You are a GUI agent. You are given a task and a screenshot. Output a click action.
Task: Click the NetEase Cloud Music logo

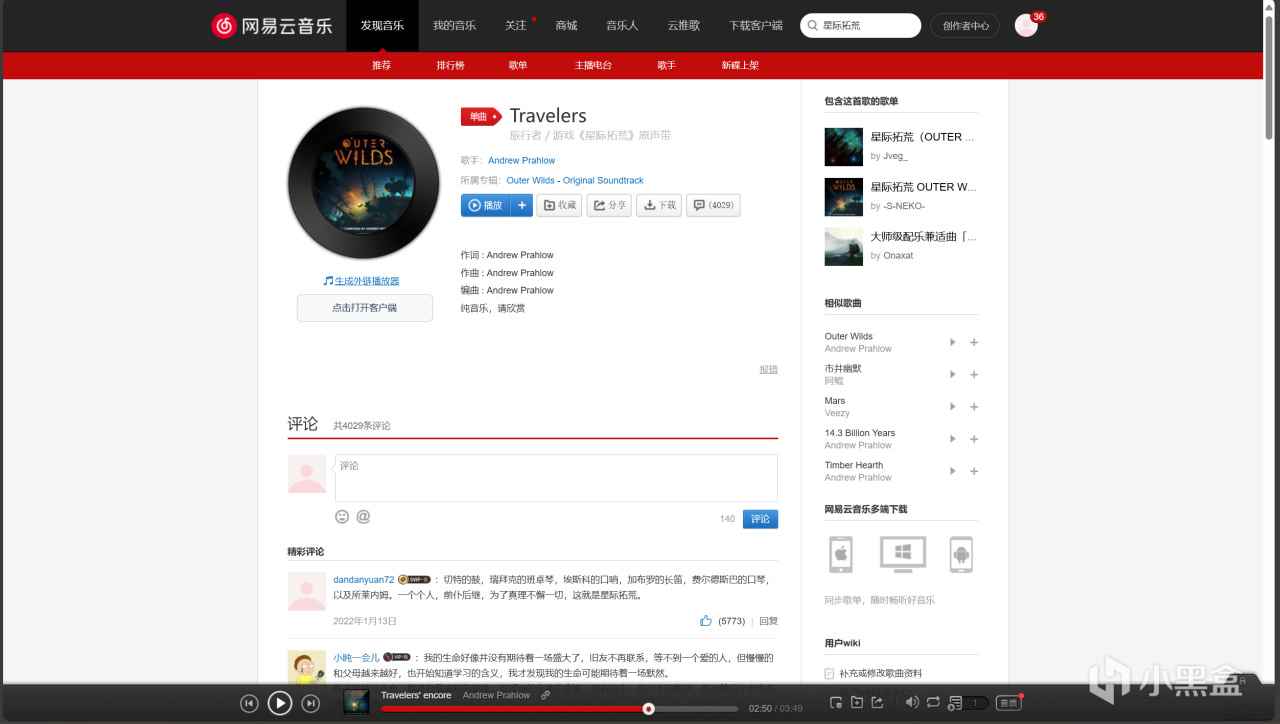(272, 26)
